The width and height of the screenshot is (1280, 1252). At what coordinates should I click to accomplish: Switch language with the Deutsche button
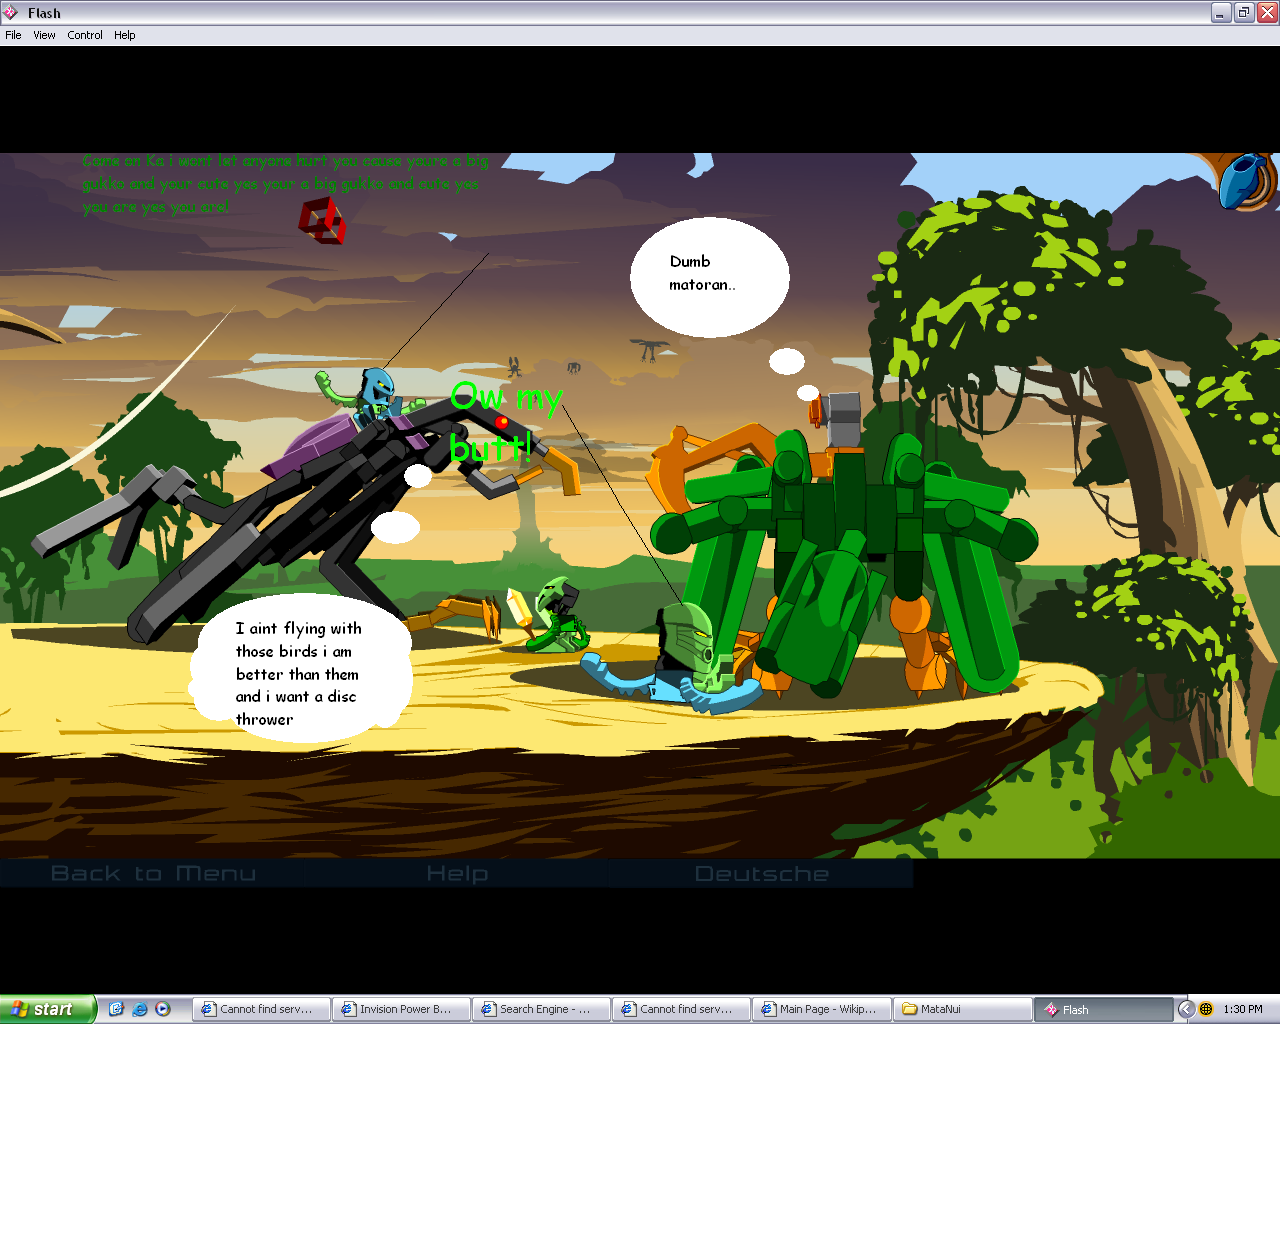click(761, 874)
